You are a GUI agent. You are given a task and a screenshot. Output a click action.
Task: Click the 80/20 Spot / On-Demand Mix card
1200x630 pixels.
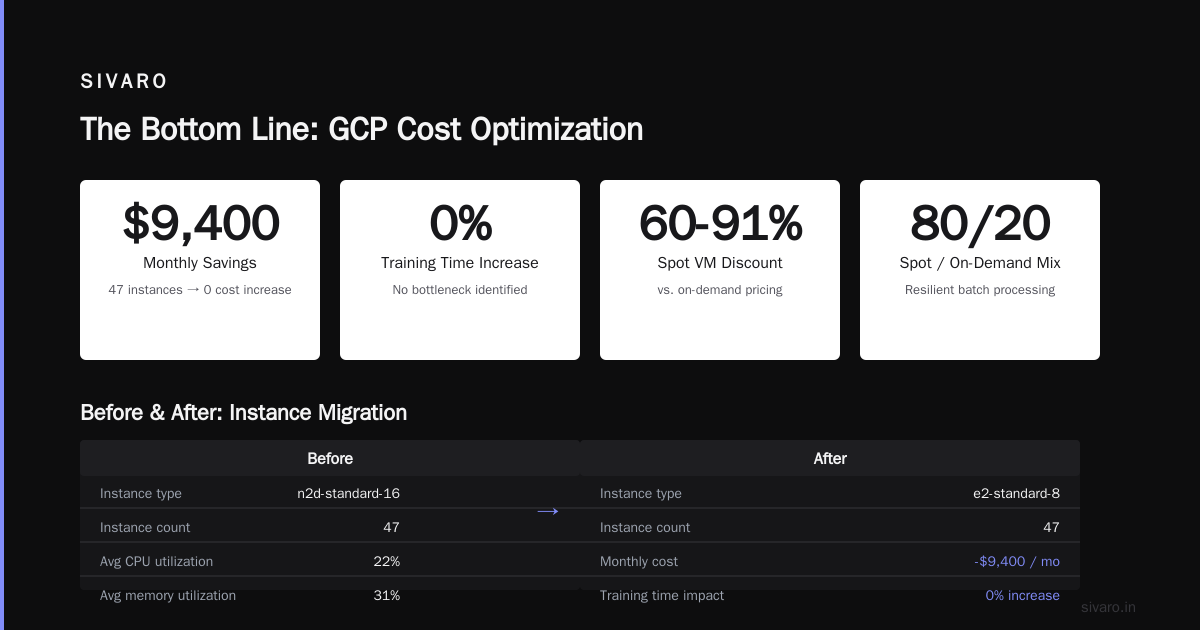(980, 270)
